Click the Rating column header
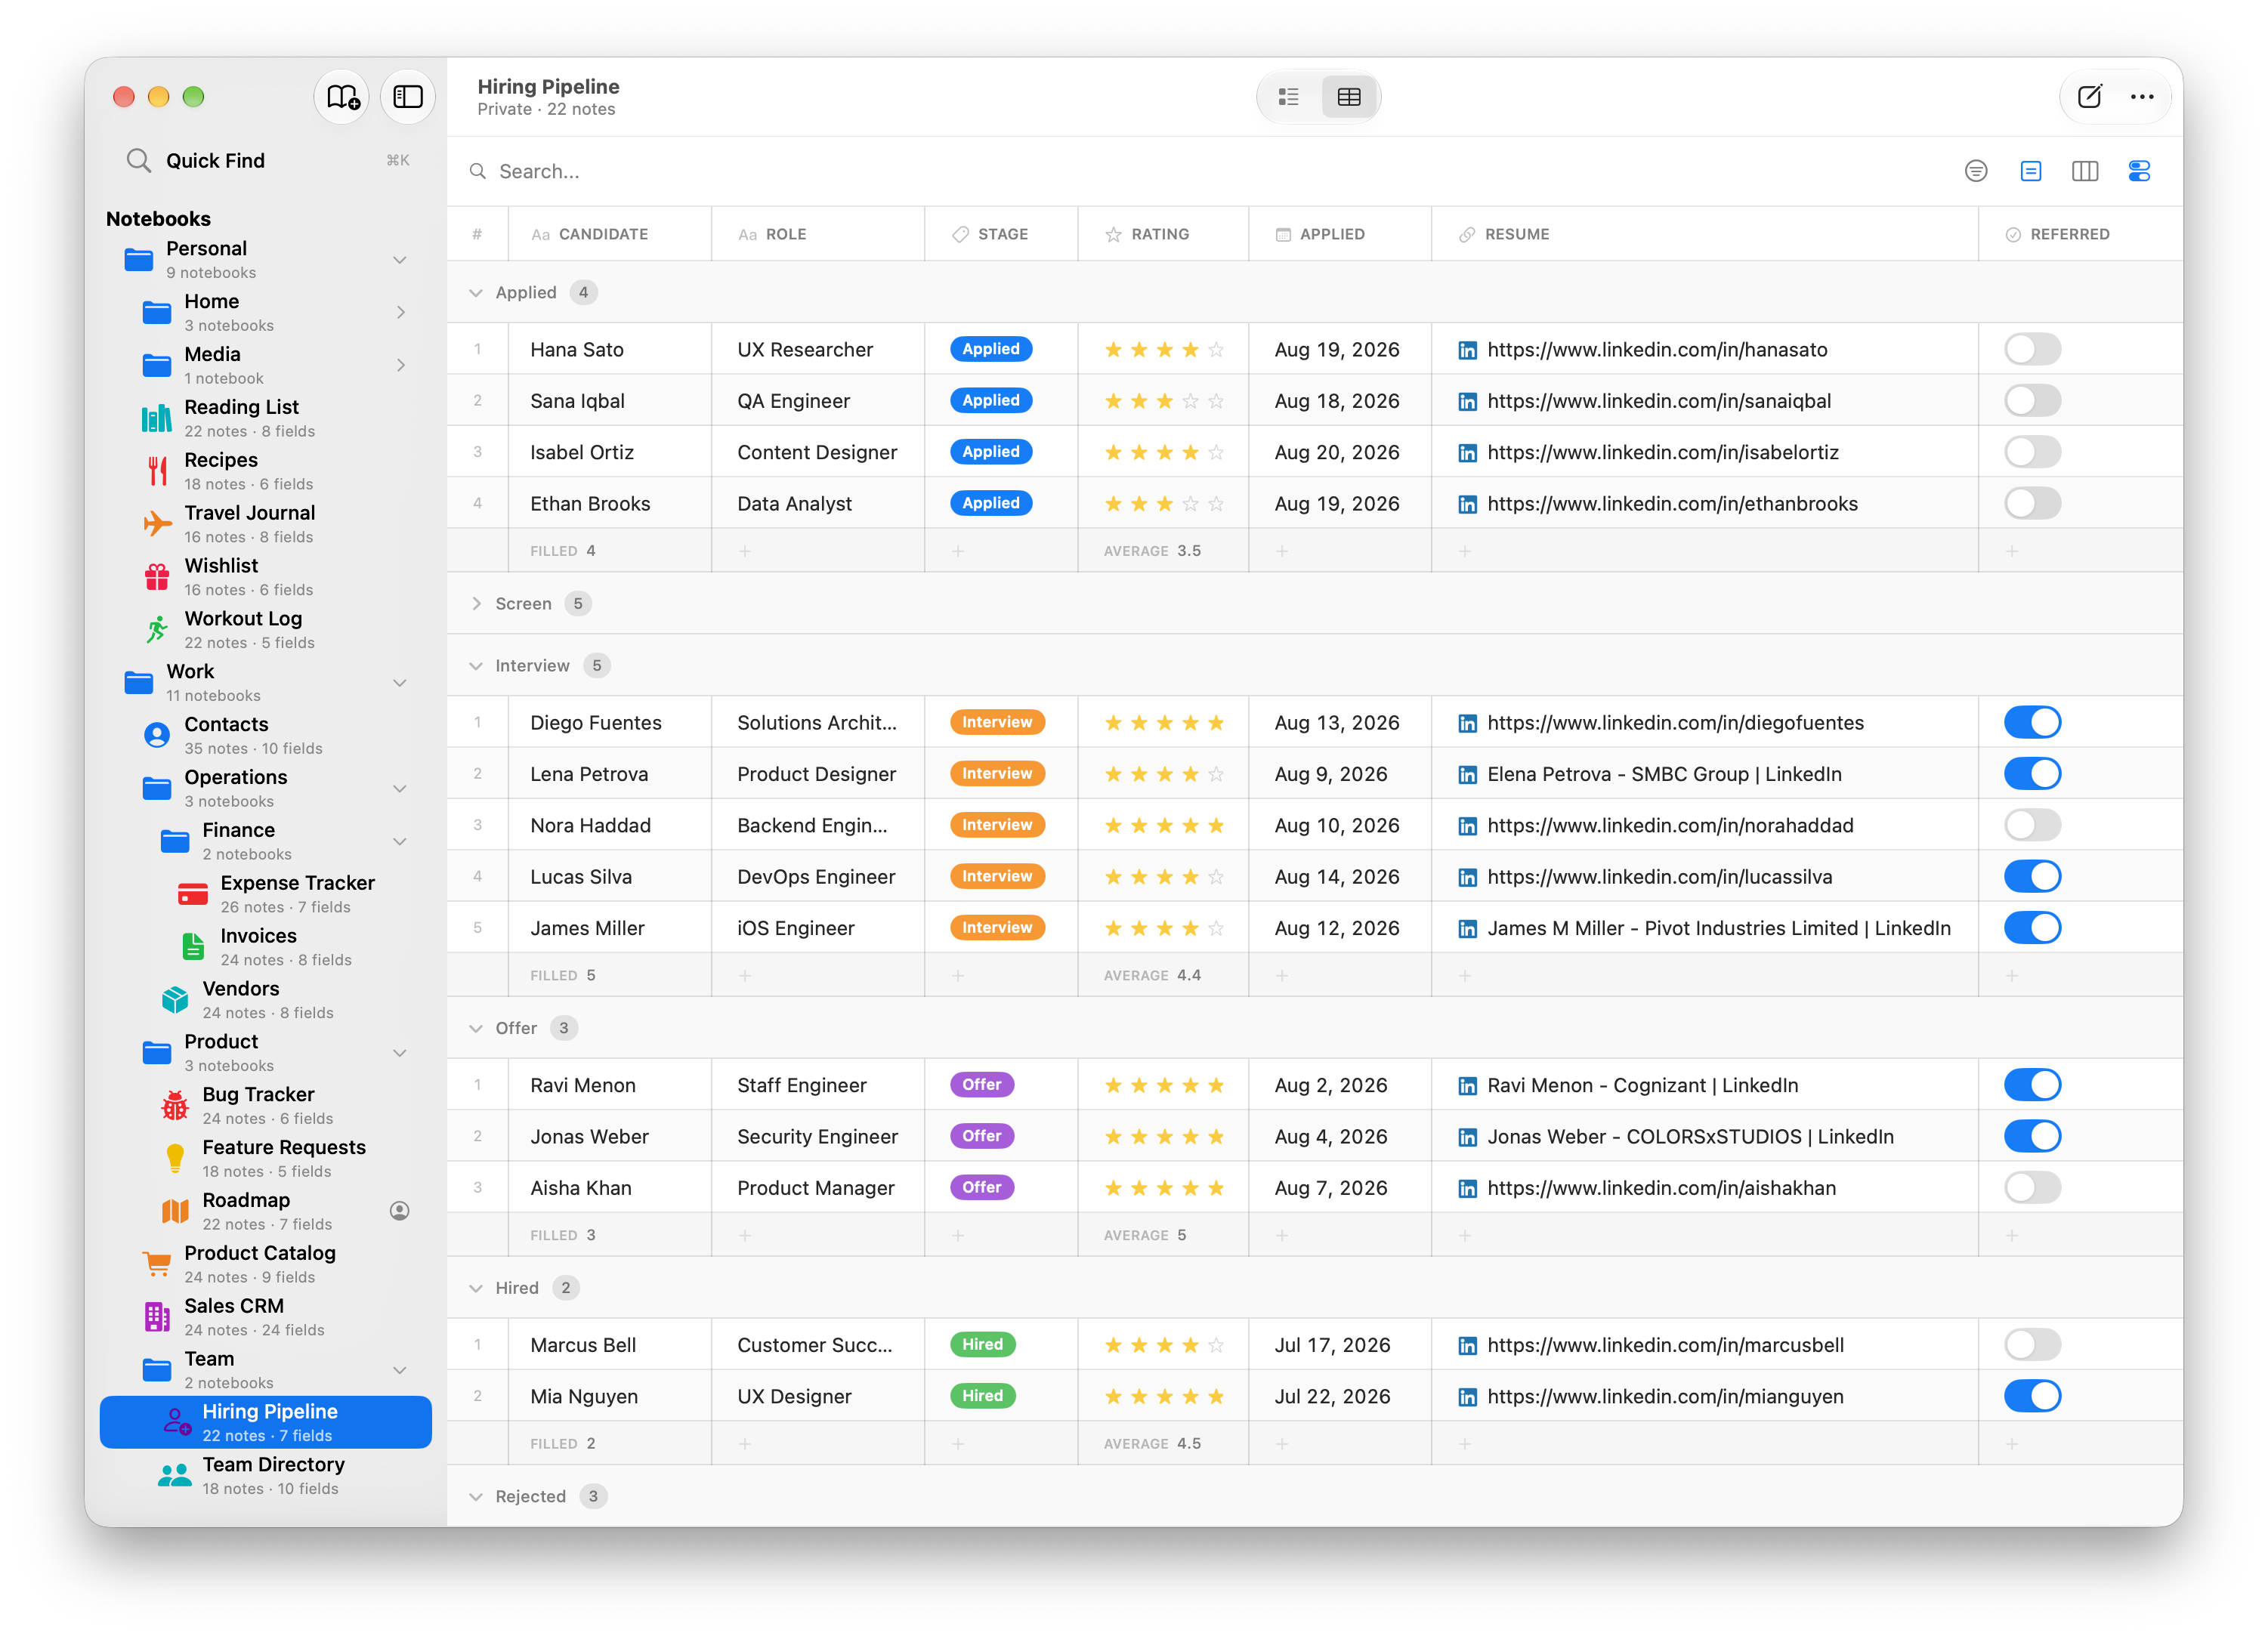 pos(1162,234)
